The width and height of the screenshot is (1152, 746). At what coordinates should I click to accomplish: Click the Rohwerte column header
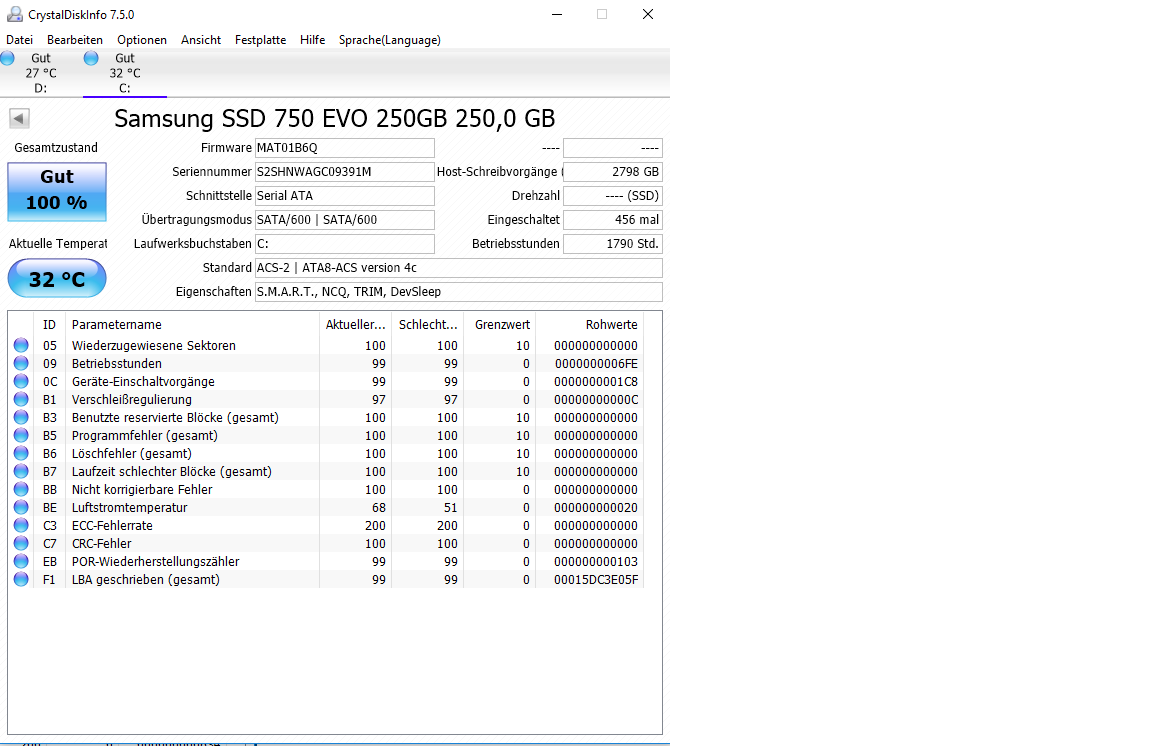(589, 324)
